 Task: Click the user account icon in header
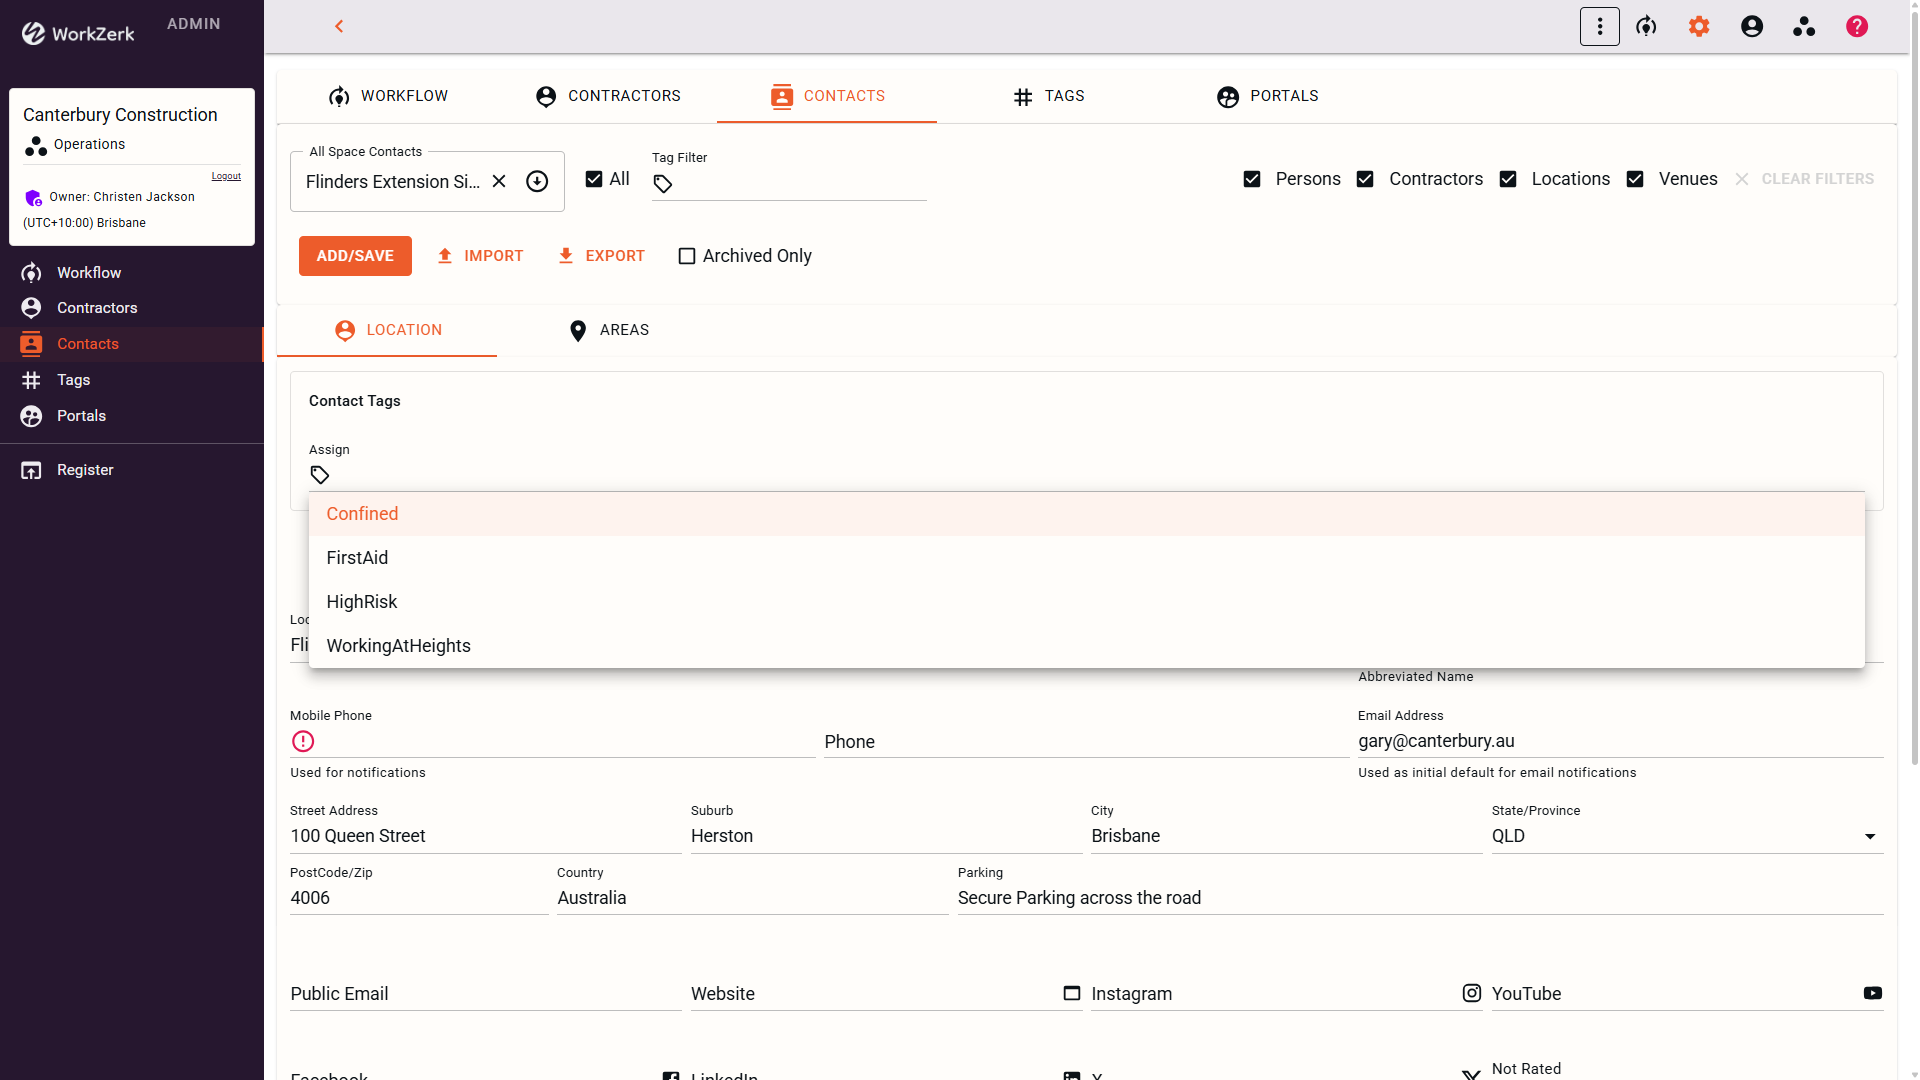(1751, 27)
